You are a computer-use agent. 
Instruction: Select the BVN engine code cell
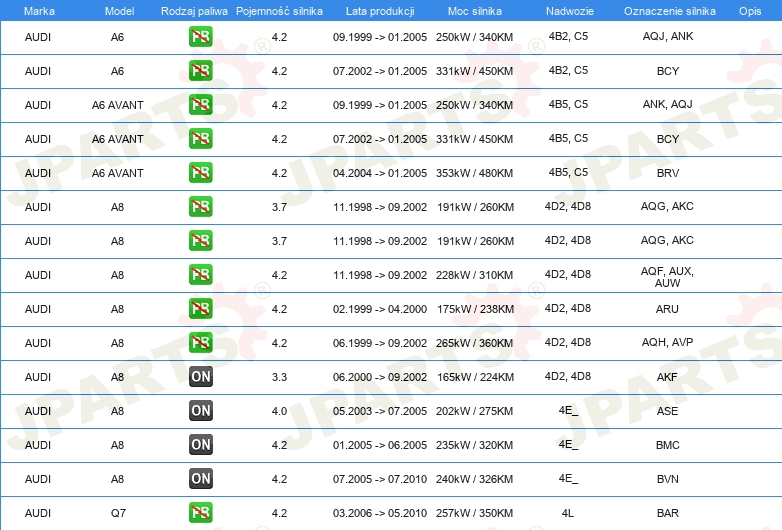click(x=667, y=479)
